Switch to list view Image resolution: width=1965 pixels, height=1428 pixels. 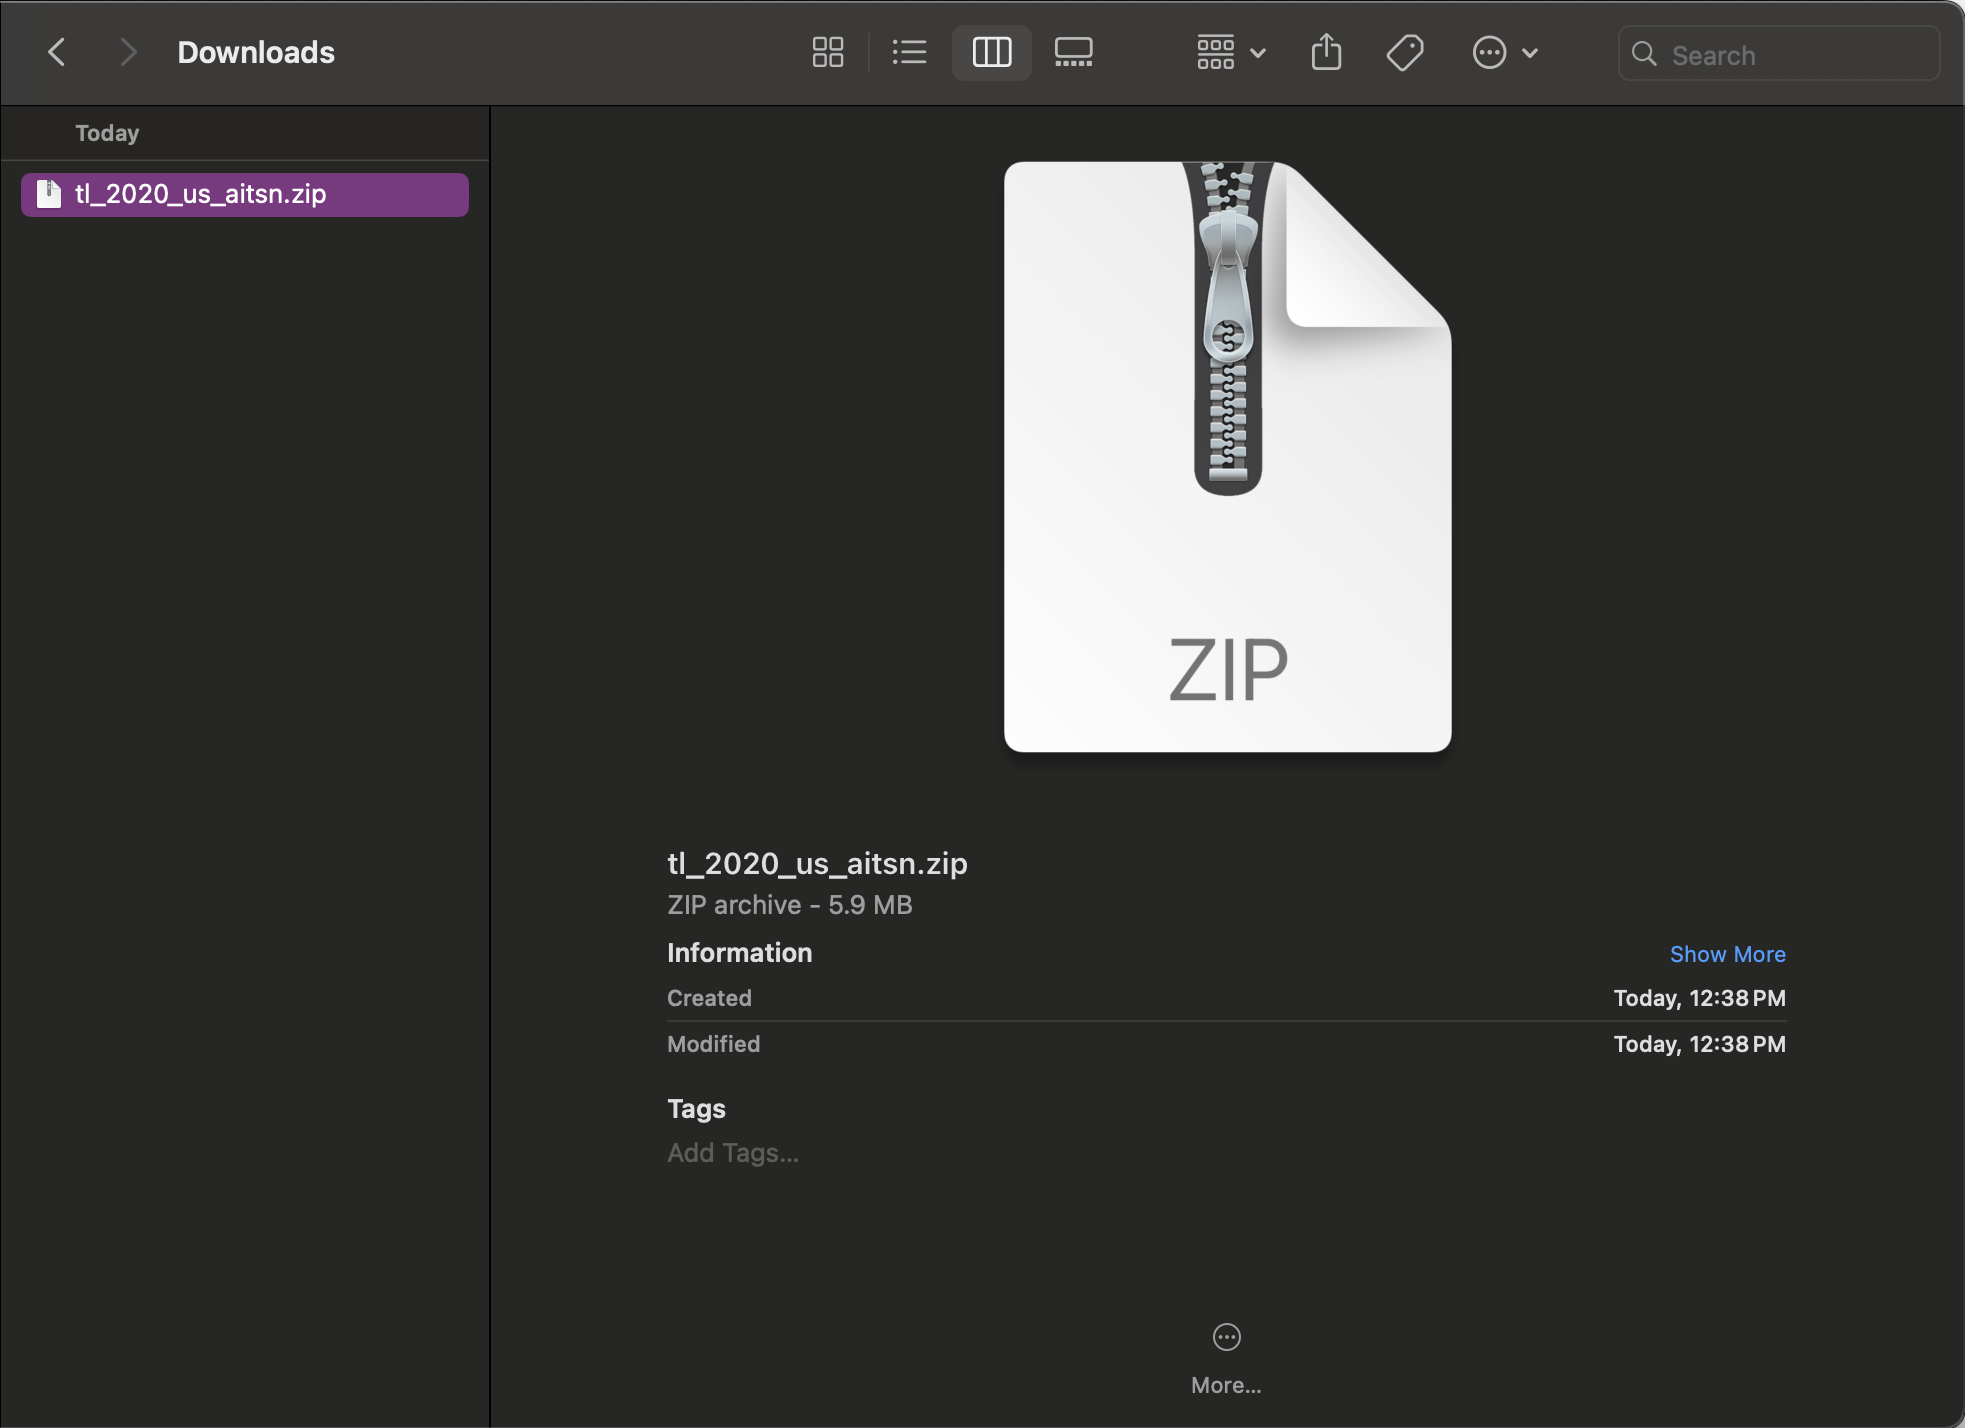909,52
